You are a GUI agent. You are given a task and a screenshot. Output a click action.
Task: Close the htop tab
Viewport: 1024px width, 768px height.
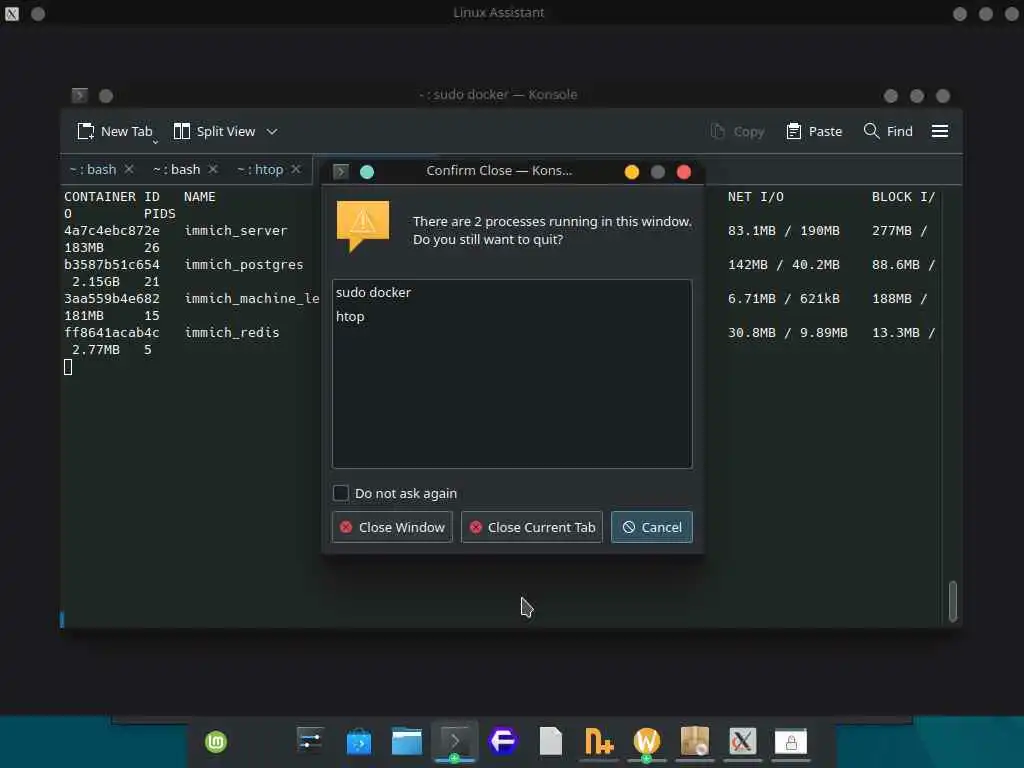click(x=296, y=169)
